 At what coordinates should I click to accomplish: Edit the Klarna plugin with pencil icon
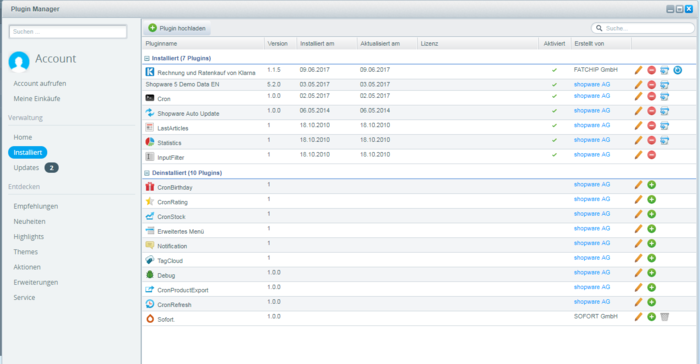(638, 70)
